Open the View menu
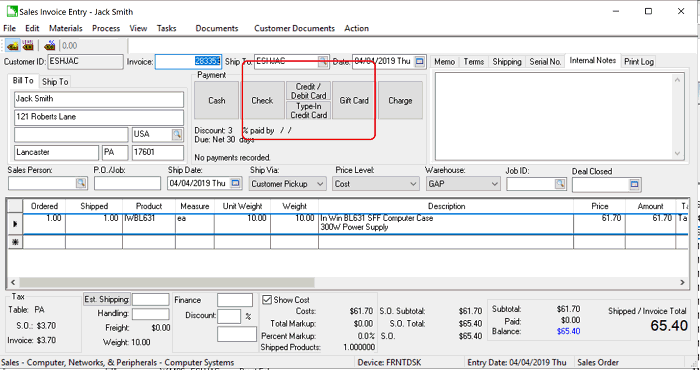 pos(138,28)
